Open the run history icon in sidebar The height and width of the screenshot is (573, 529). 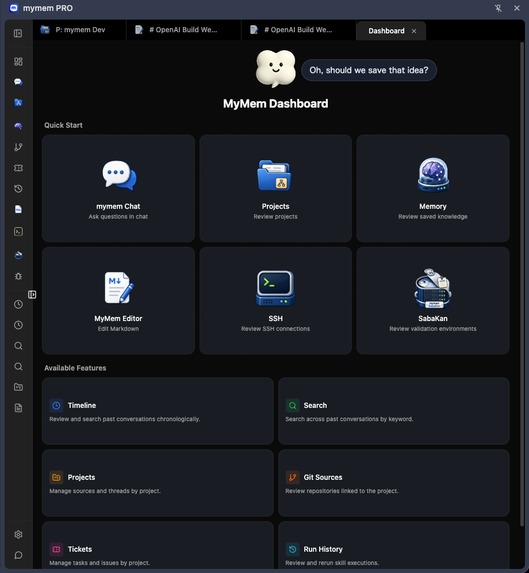point(18,189)
